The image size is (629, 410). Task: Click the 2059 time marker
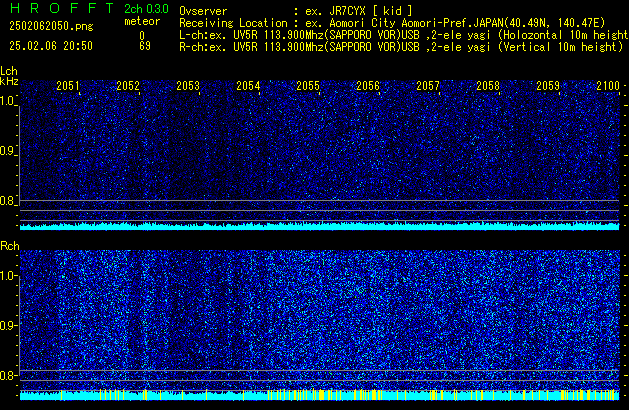pos(548,86)
